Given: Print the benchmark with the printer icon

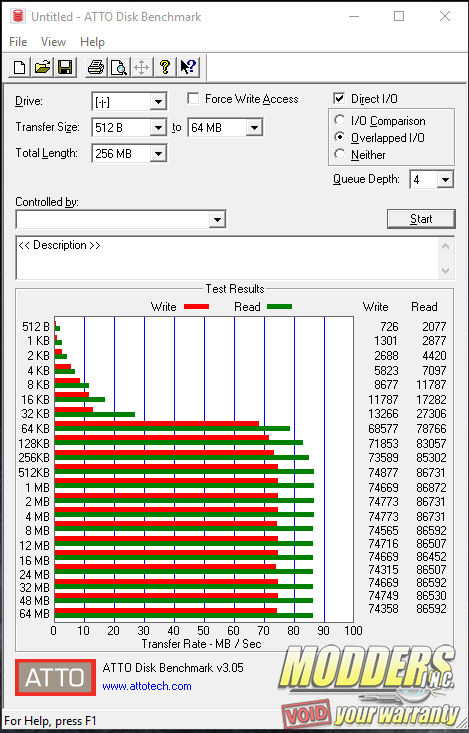Looking at the screenshot, I should pyautogui.click(x=96, y=67).
